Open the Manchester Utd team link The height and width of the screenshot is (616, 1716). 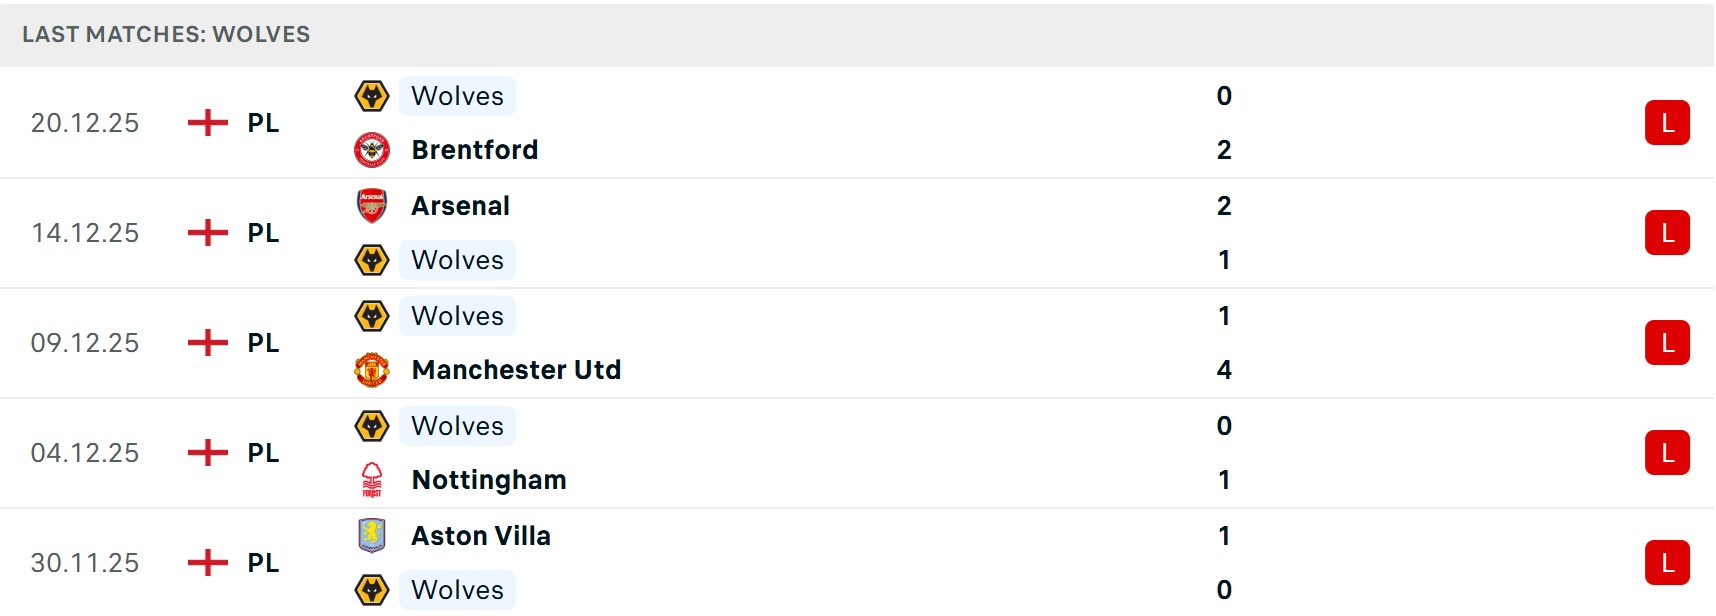516,370
